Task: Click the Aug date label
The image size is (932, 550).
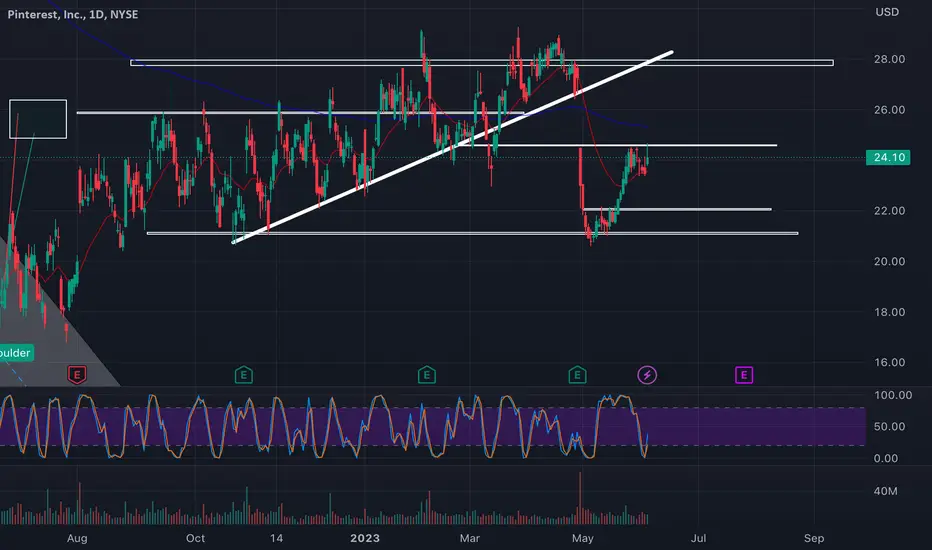Action: point(77,538)
